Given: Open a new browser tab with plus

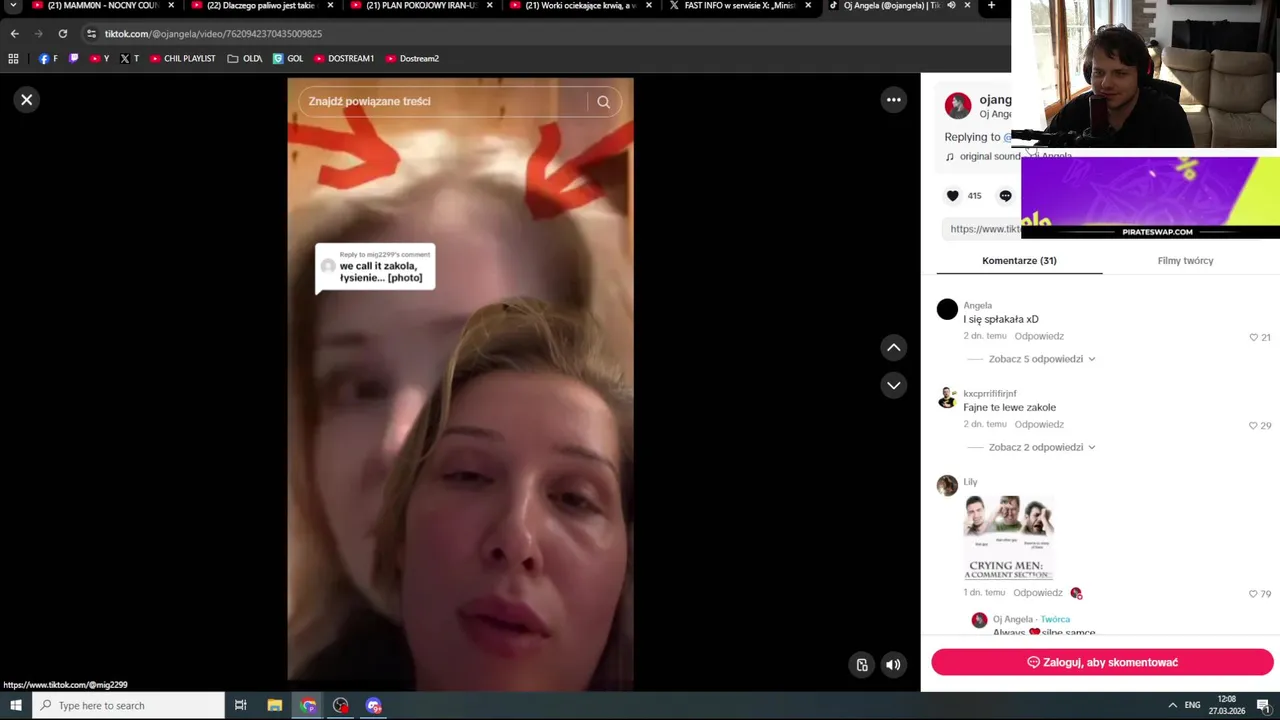Looking at the screenshot, I should [x=991, y=5].
